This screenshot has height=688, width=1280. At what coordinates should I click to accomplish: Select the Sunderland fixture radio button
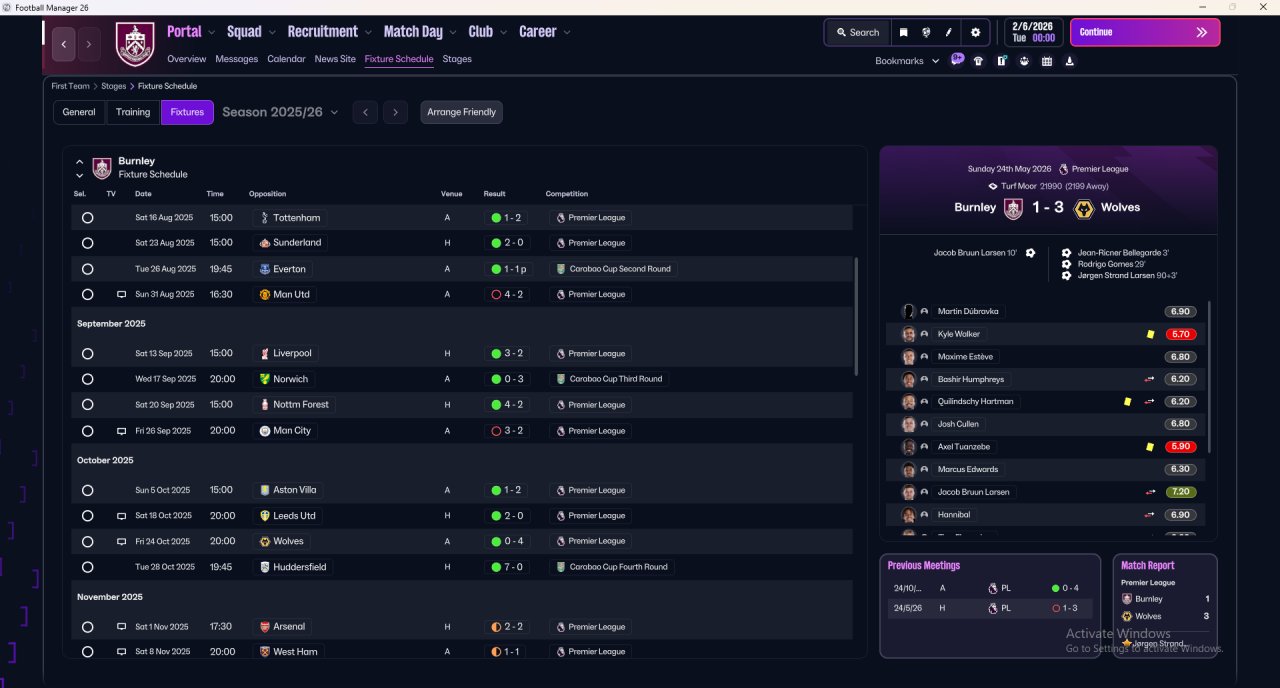(x=87, y=243)
